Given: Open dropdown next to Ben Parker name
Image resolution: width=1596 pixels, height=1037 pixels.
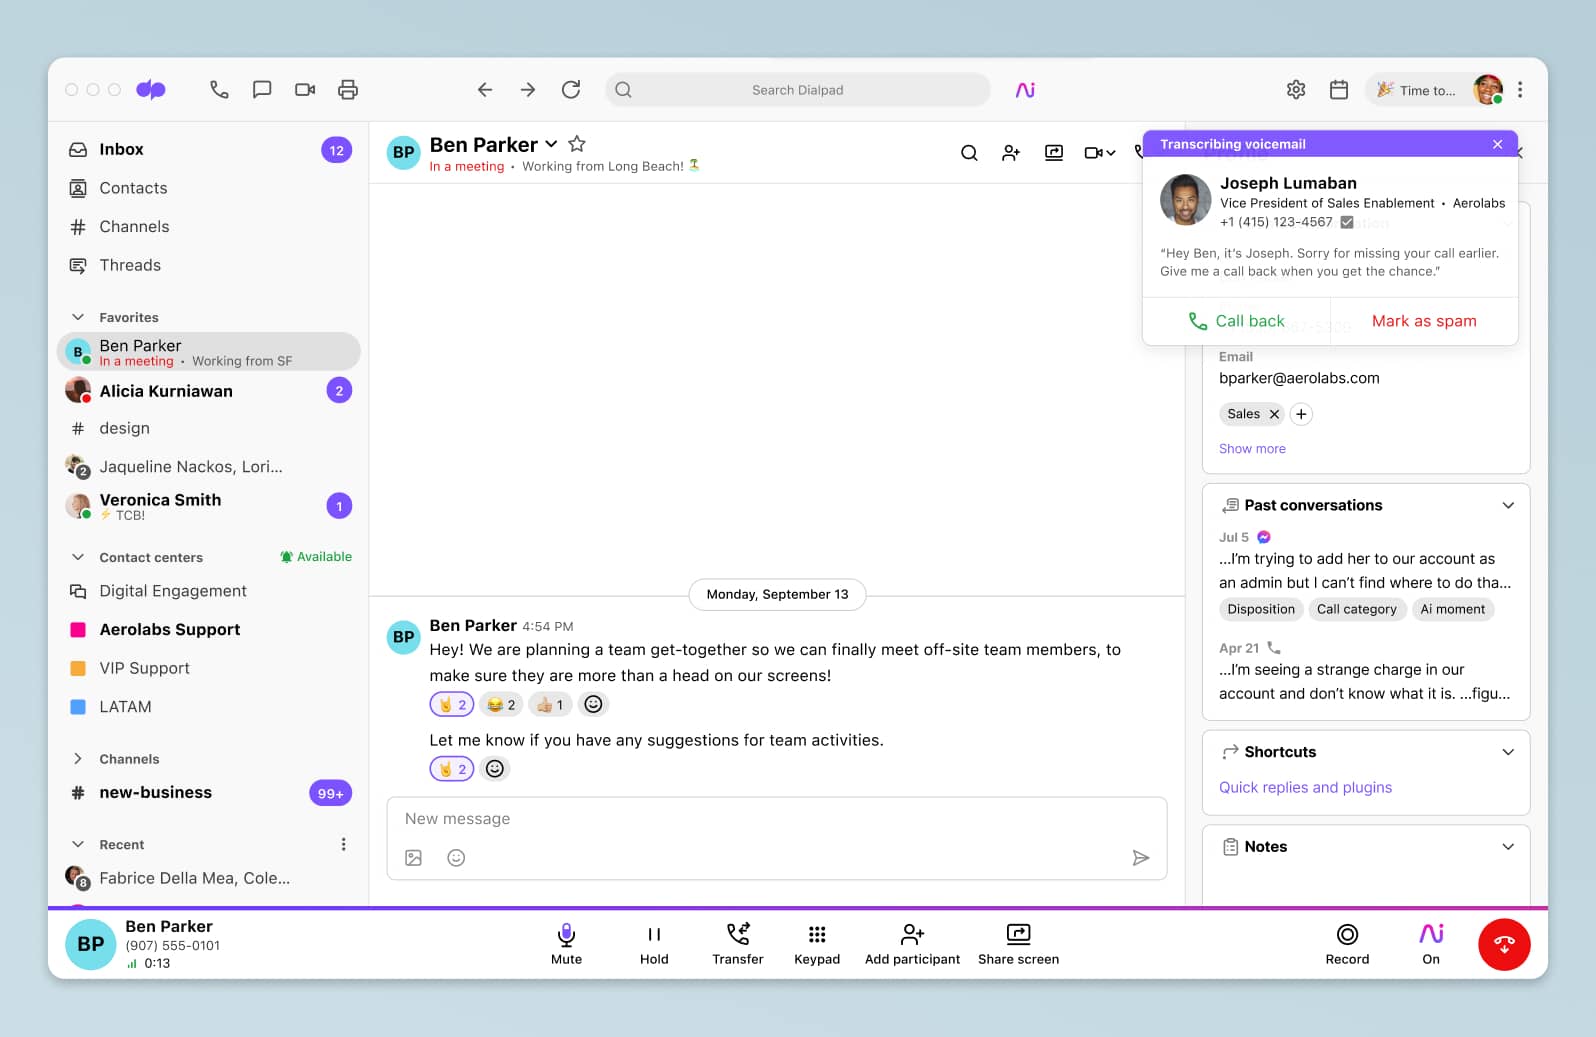Looking at the screenshot, I should point(551,145).
